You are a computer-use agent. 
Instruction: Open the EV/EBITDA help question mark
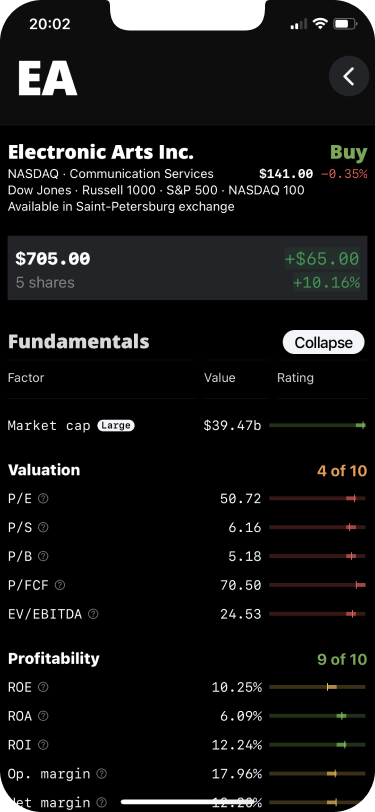93,614
